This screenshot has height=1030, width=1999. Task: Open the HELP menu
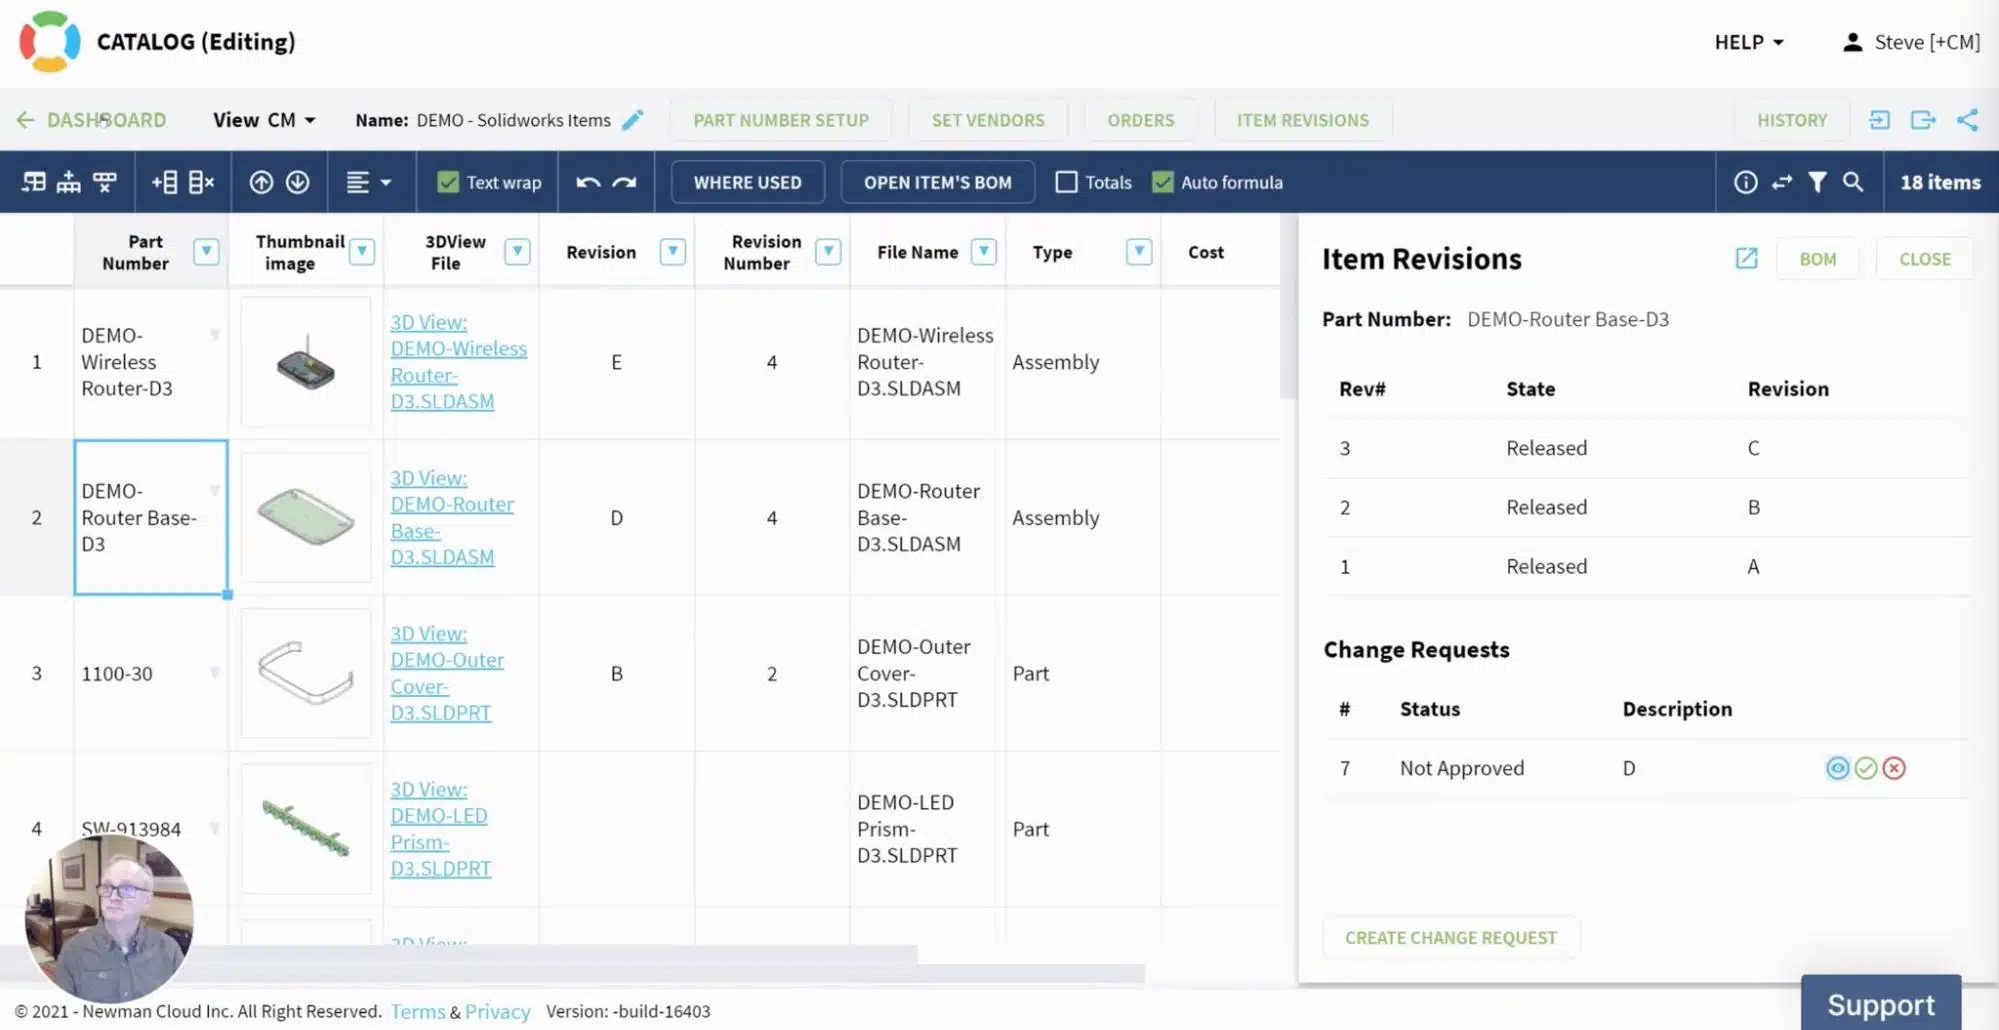(1749, 42)
